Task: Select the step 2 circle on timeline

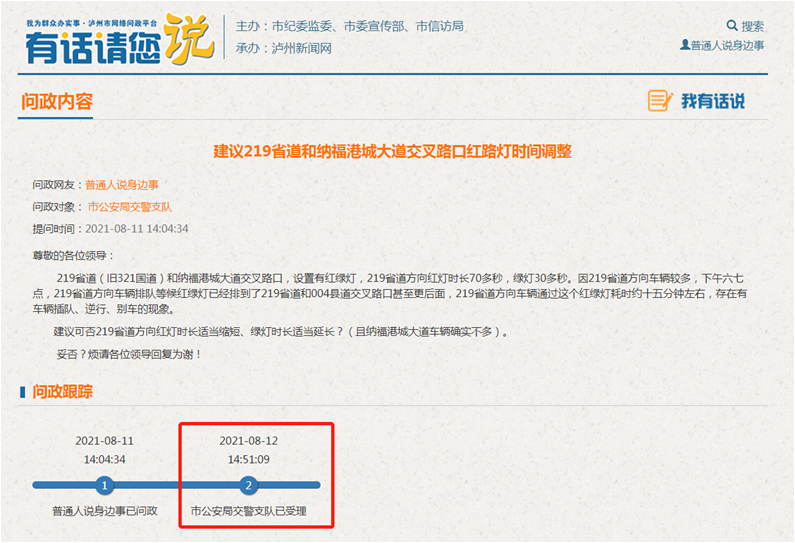Action: (x=249, y=486)
